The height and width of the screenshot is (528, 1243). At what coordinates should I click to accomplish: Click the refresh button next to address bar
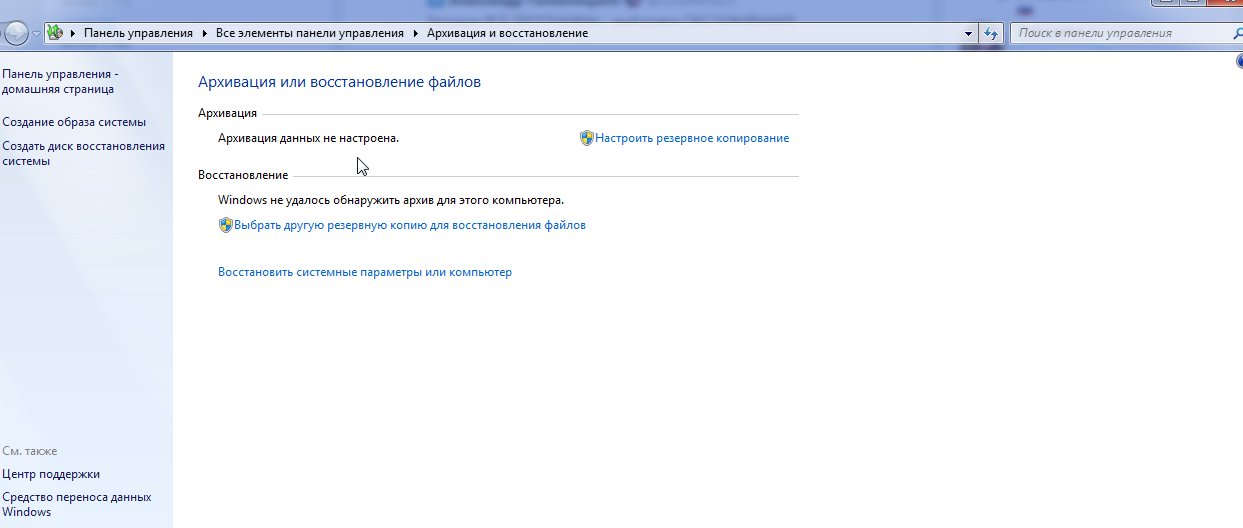pos(991,33)
